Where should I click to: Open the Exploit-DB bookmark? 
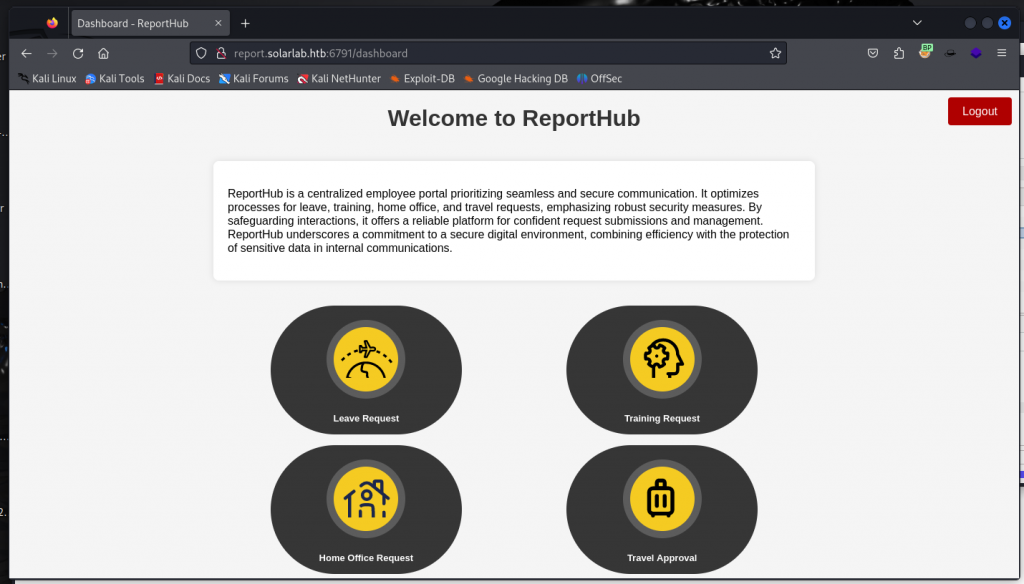pos(423,78)
